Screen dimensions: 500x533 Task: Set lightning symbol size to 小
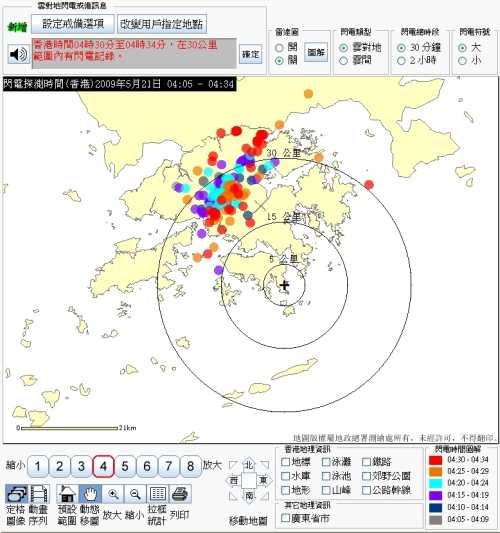pyautogui.click(x=462, y=61)
